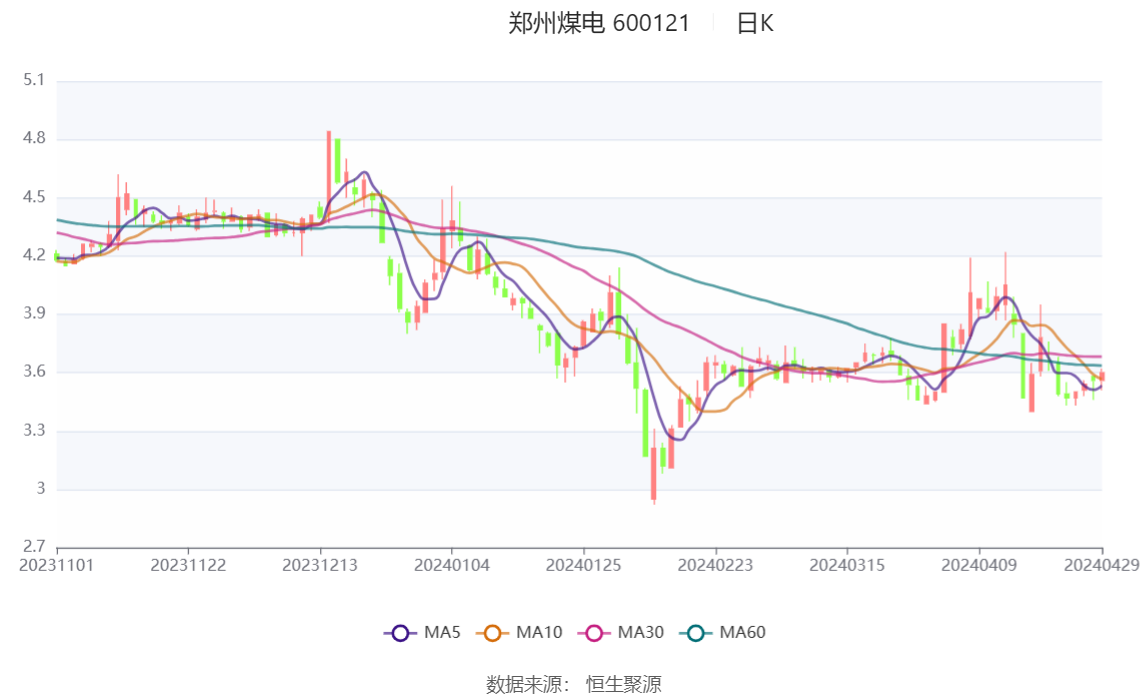Select the 20231101 date on the x-axis
1148x699 pixels.
[57, 565]
